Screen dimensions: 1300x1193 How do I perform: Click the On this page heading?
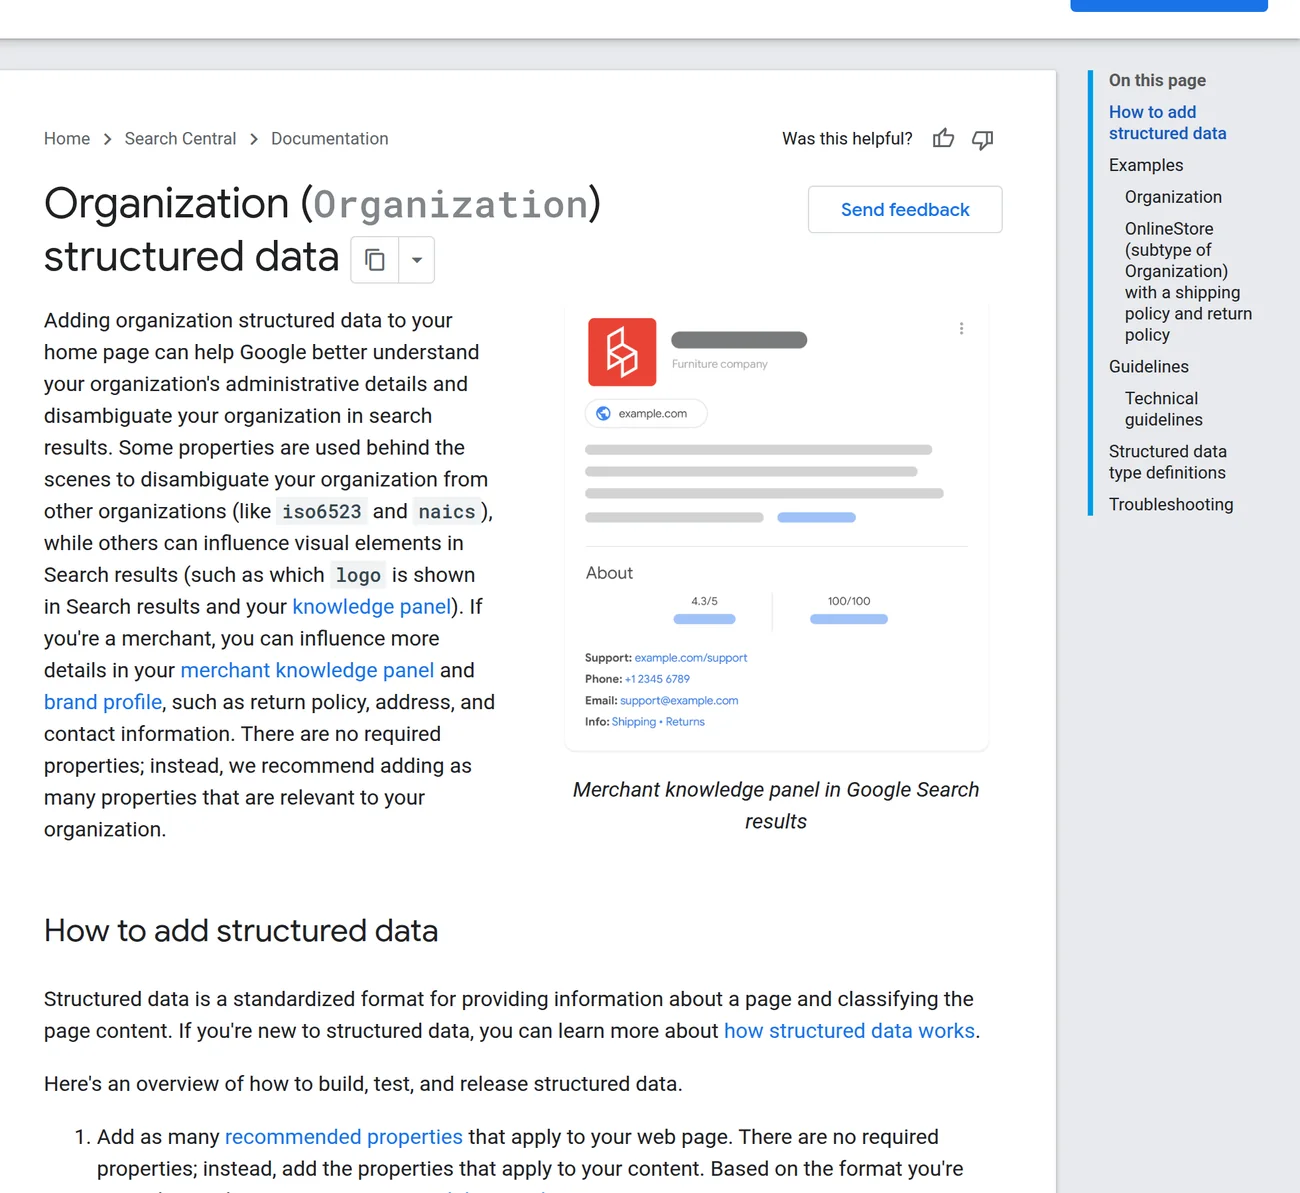pos(1157,80)
